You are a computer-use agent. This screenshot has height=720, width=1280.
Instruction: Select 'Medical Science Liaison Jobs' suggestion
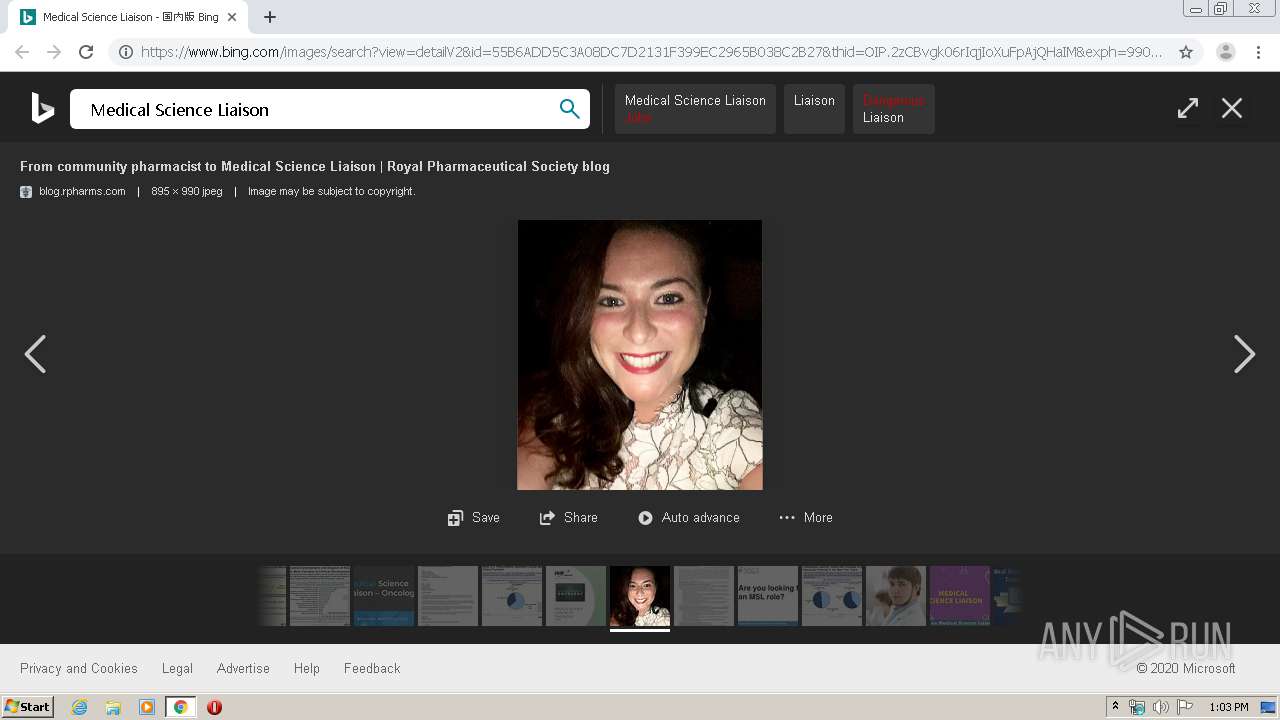695,109
